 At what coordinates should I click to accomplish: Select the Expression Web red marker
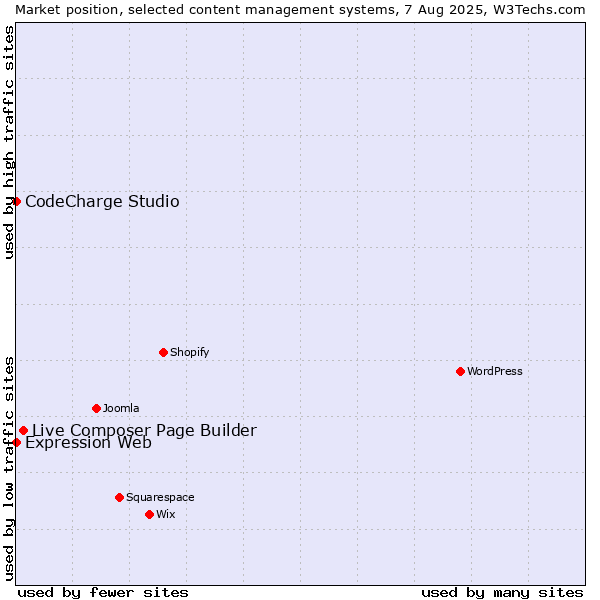16,442
